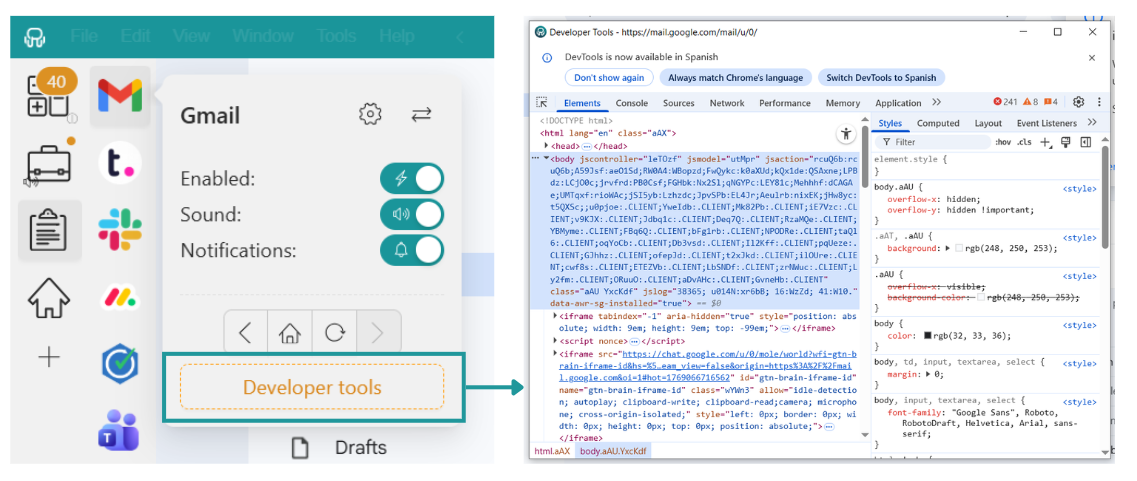Open the View menu
This screenshot has height=481, width=1137.
tap(191, 36)
